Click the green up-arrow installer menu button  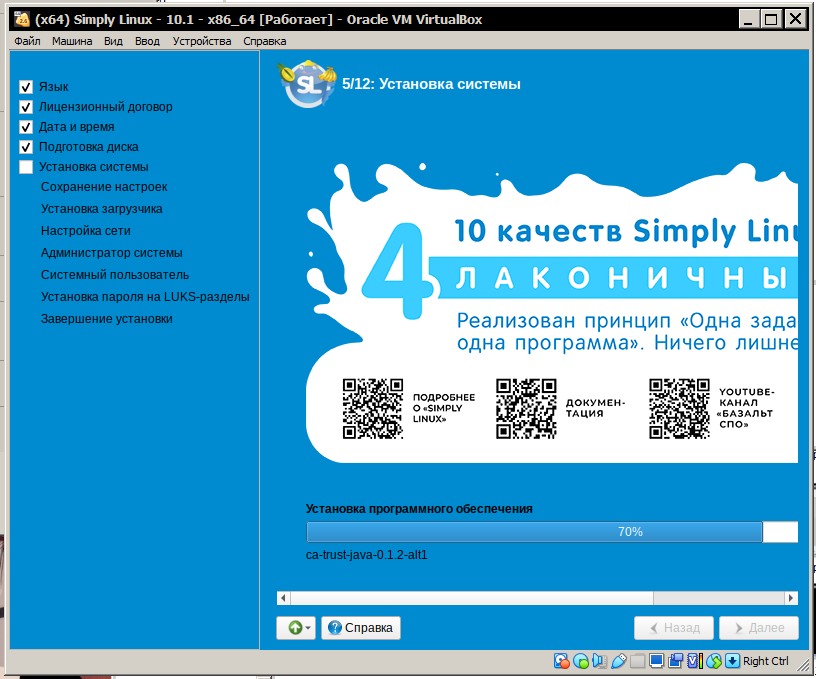pyautogui.click(x=296, y=628)
